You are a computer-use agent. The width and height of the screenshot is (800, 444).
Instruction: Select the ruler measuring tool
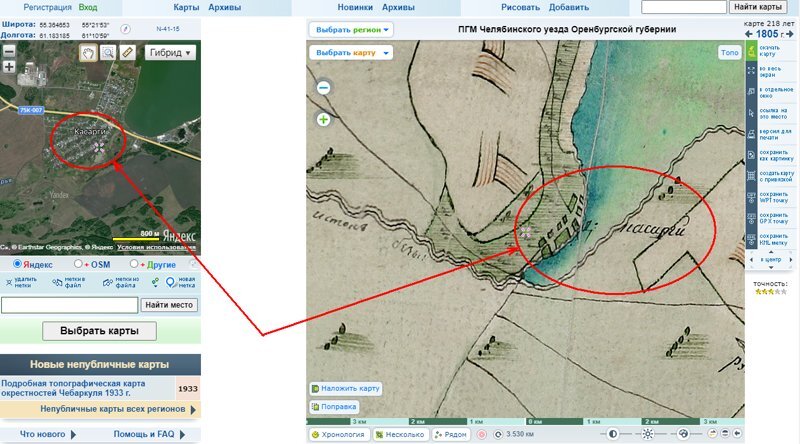click(128, 53)
